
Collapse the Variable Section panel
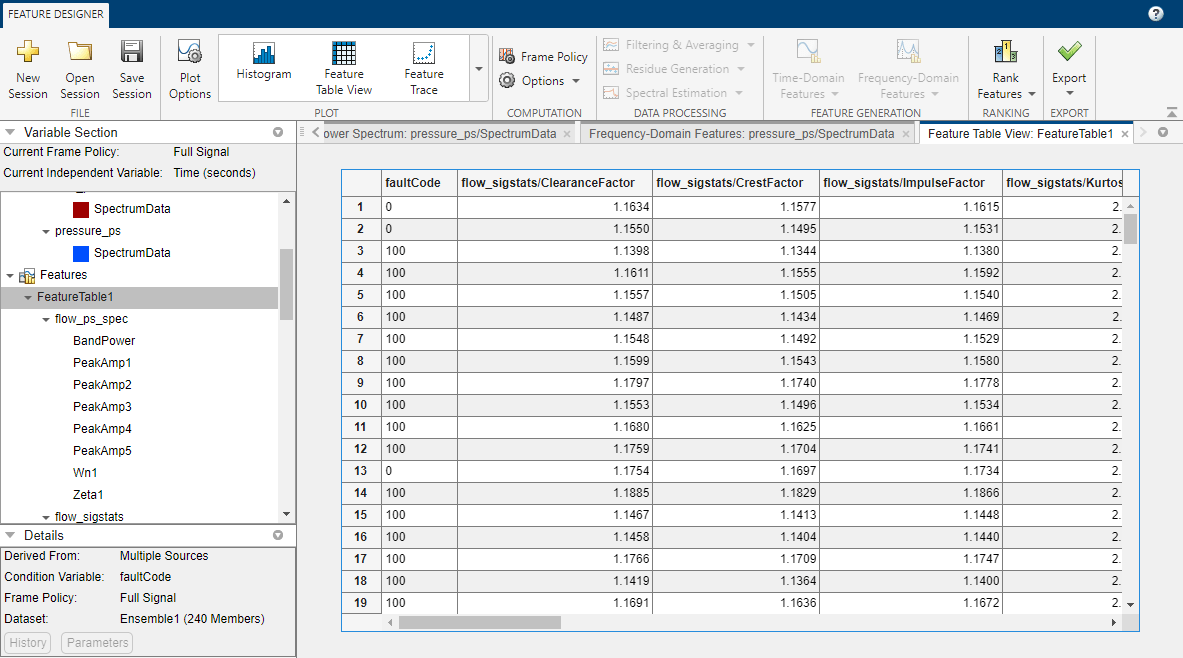11,132
